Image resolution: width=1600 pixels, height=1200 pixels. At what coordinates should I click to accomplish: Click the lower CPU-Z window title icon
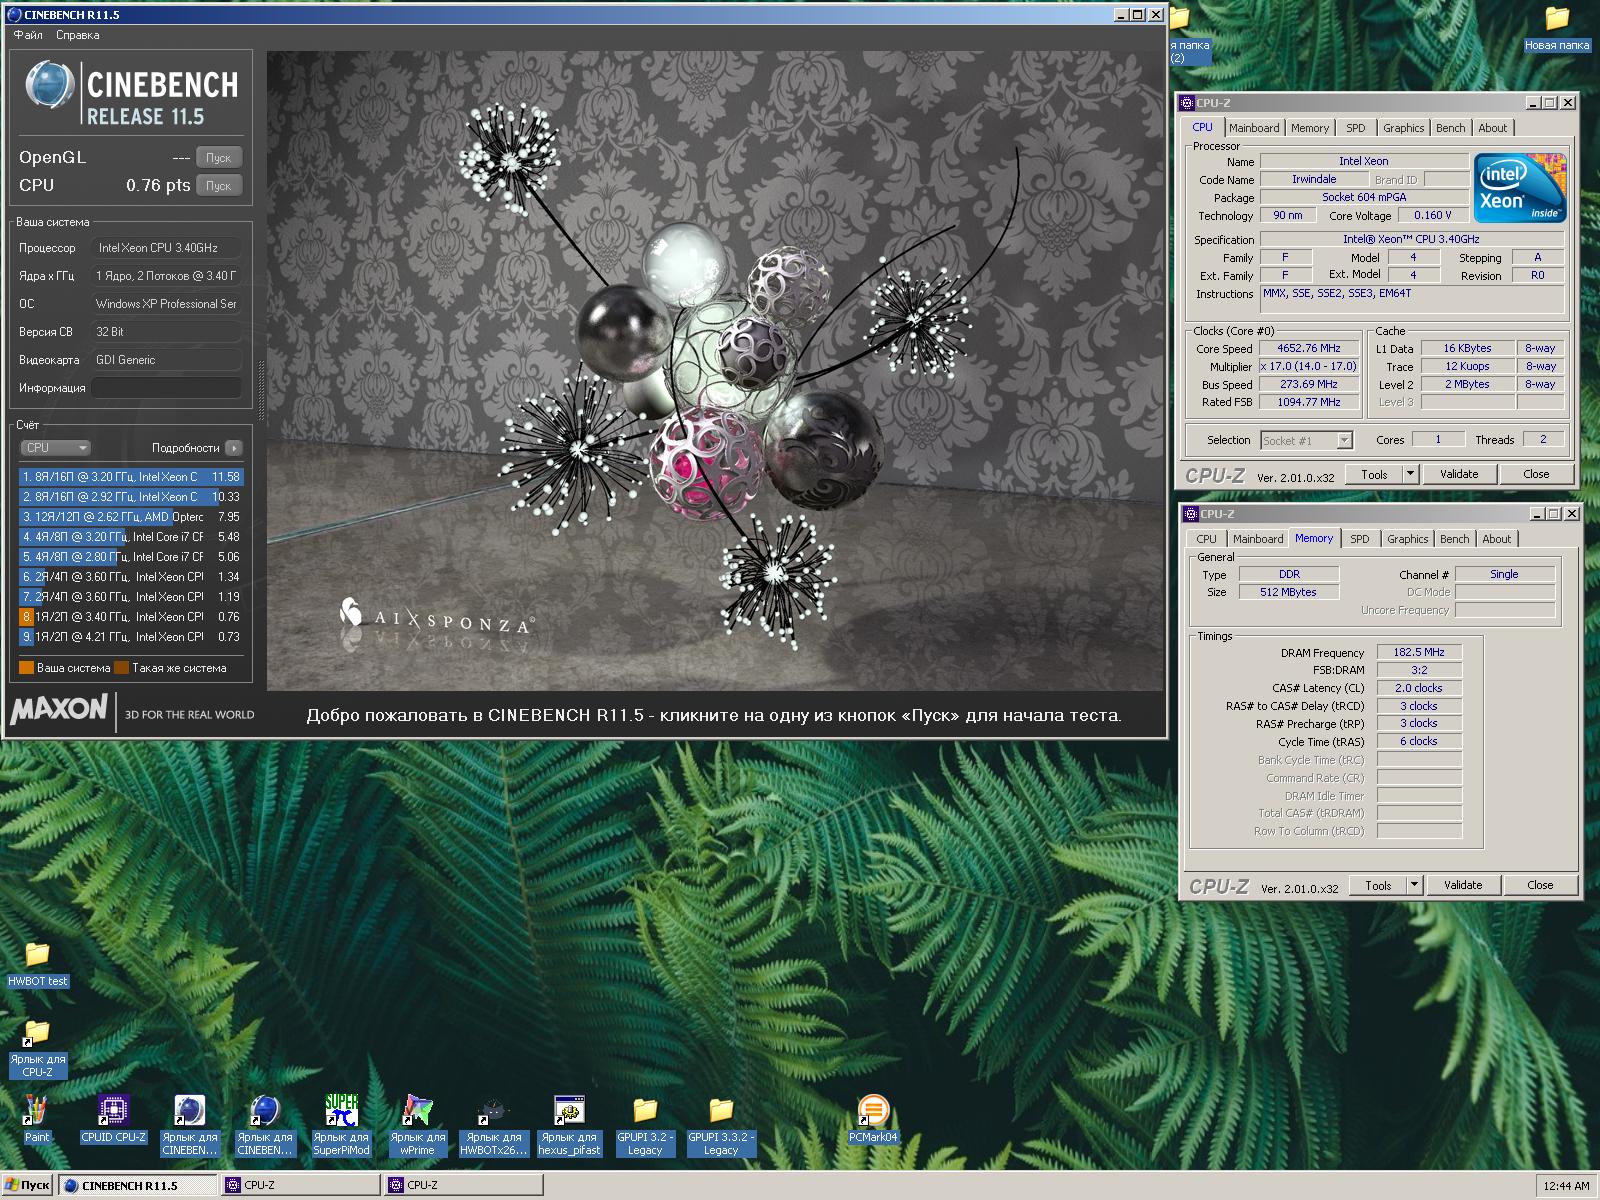point(1191,514)
